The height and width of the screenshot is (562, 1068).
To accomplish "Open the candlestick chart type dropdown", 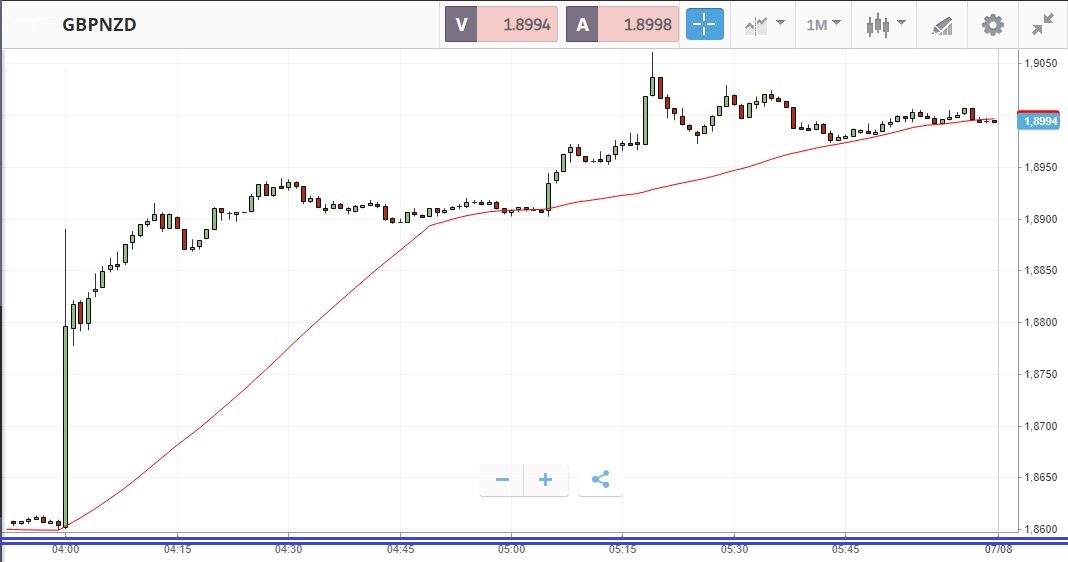I will (x=886, y=25).
